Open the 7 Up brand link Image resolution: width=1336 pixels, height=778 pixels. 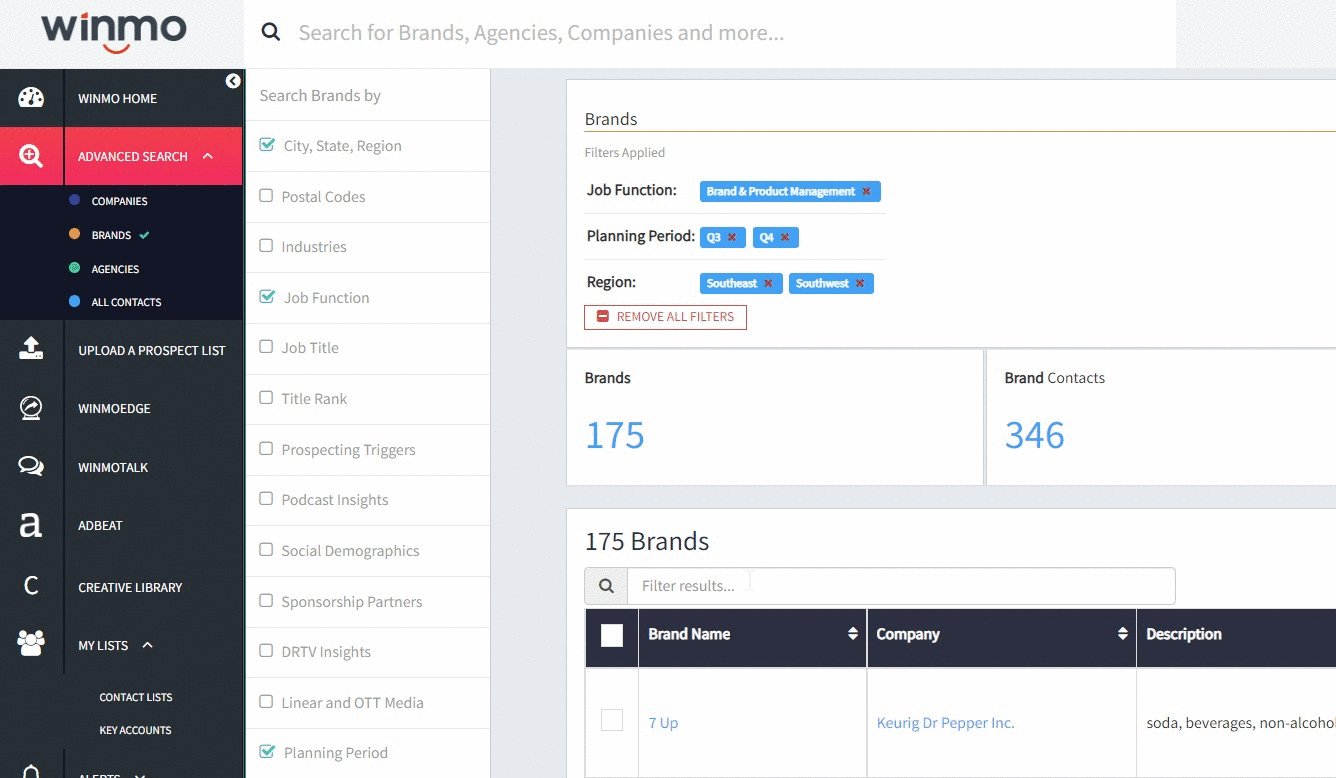(x=663, y=723)
